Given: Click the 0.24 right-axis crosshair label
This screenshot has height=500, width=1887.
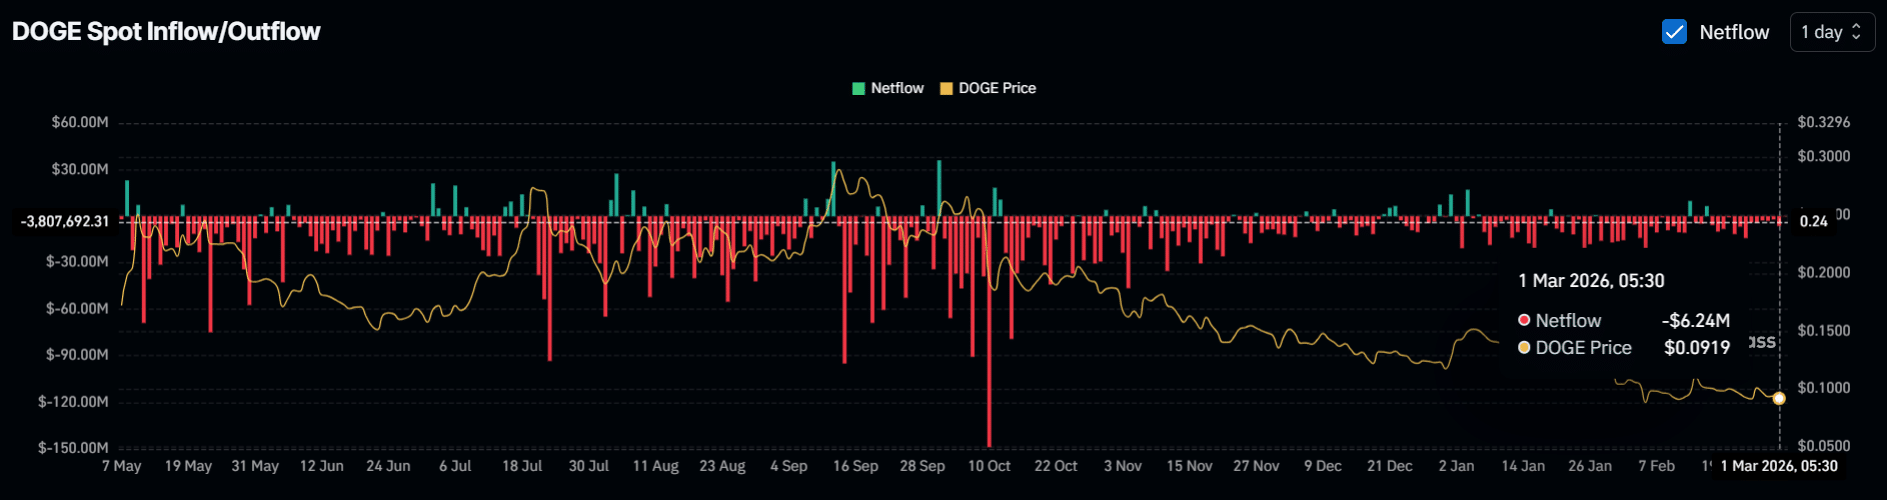Looking at the screenshot, I should [x=1813, y=221].
